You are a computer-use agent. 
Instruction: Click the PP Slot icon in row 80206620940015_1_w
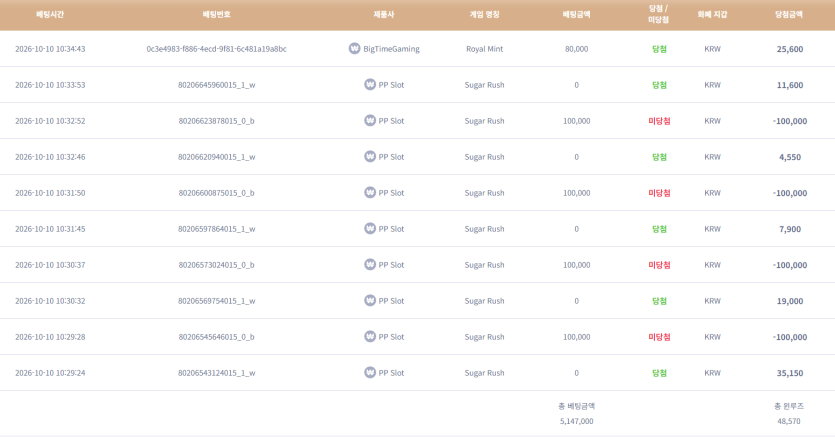pyautogui.click(x=370, y=157)
